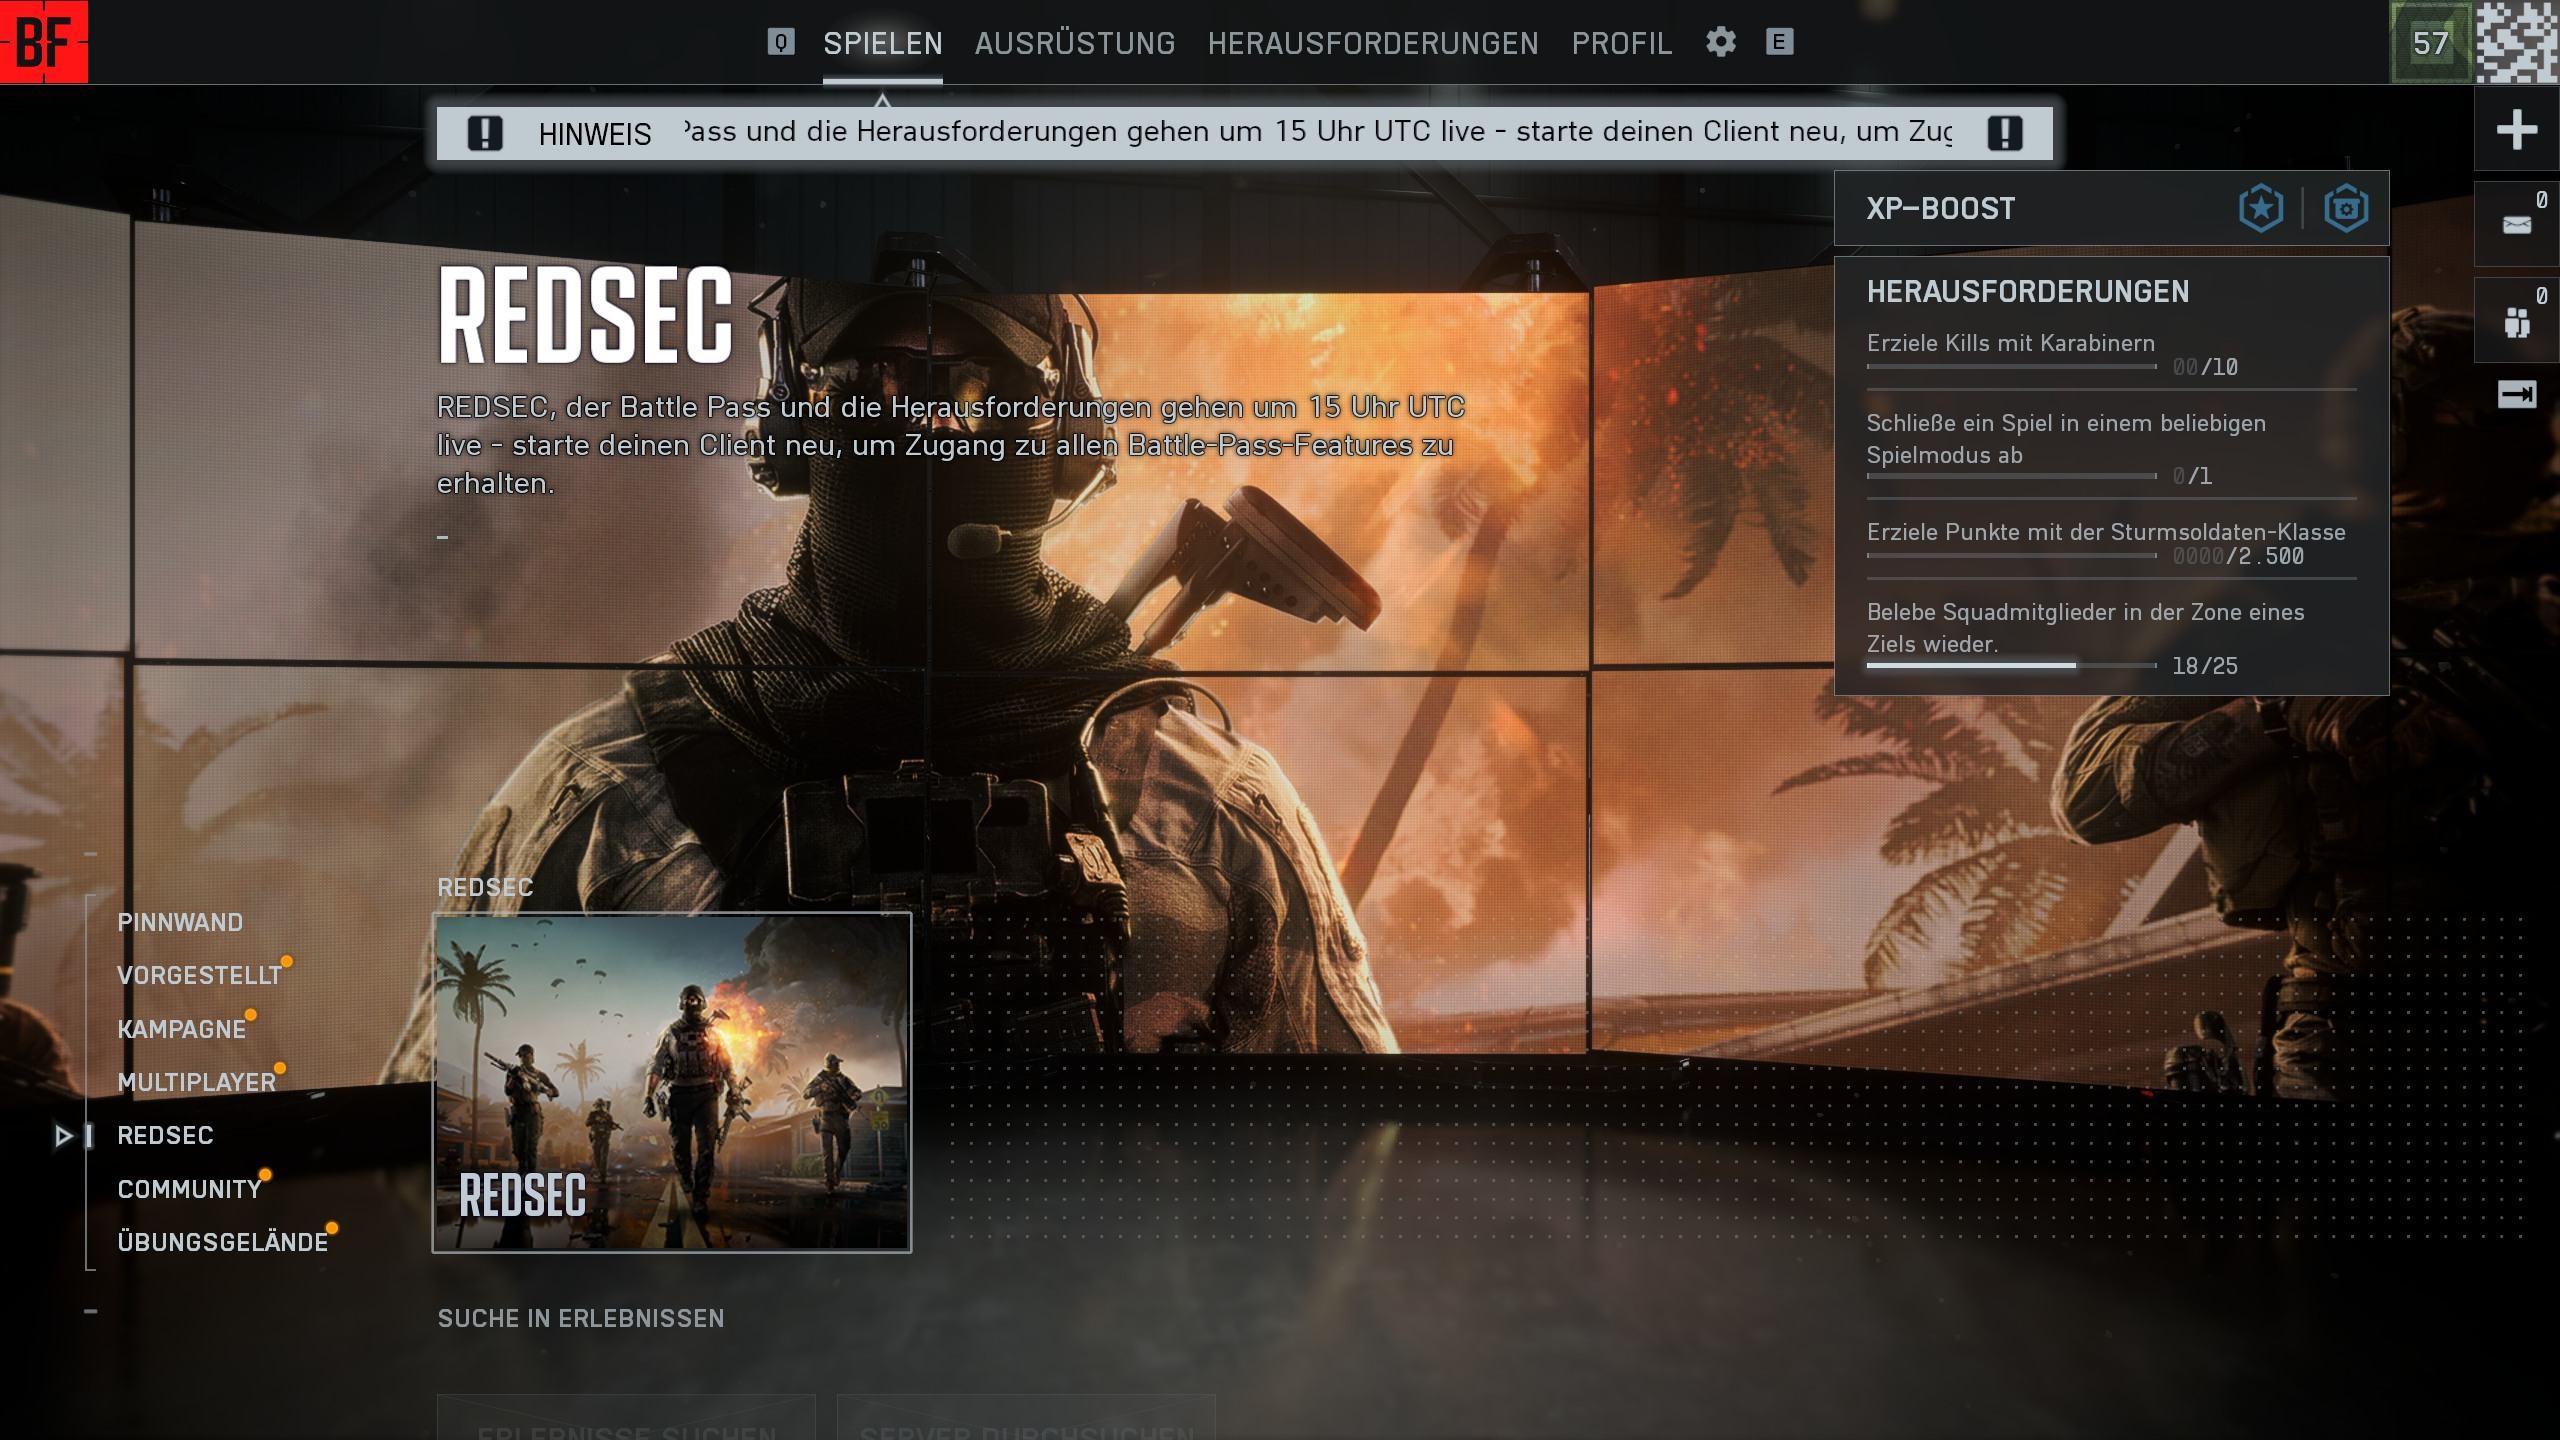
Task: Click the plus icon to add party member
Action: point(2516,130)
